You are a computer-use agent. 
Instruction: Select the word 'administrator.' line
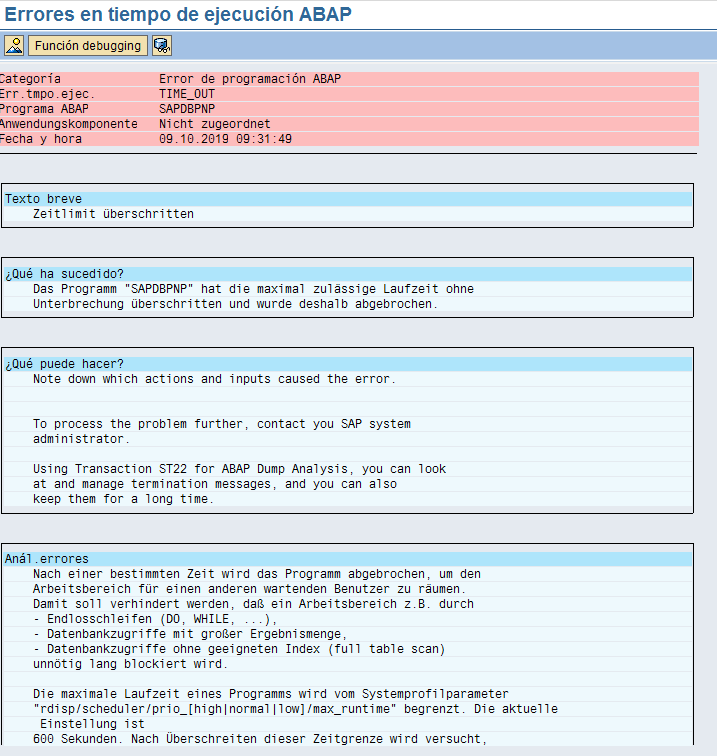81,439
